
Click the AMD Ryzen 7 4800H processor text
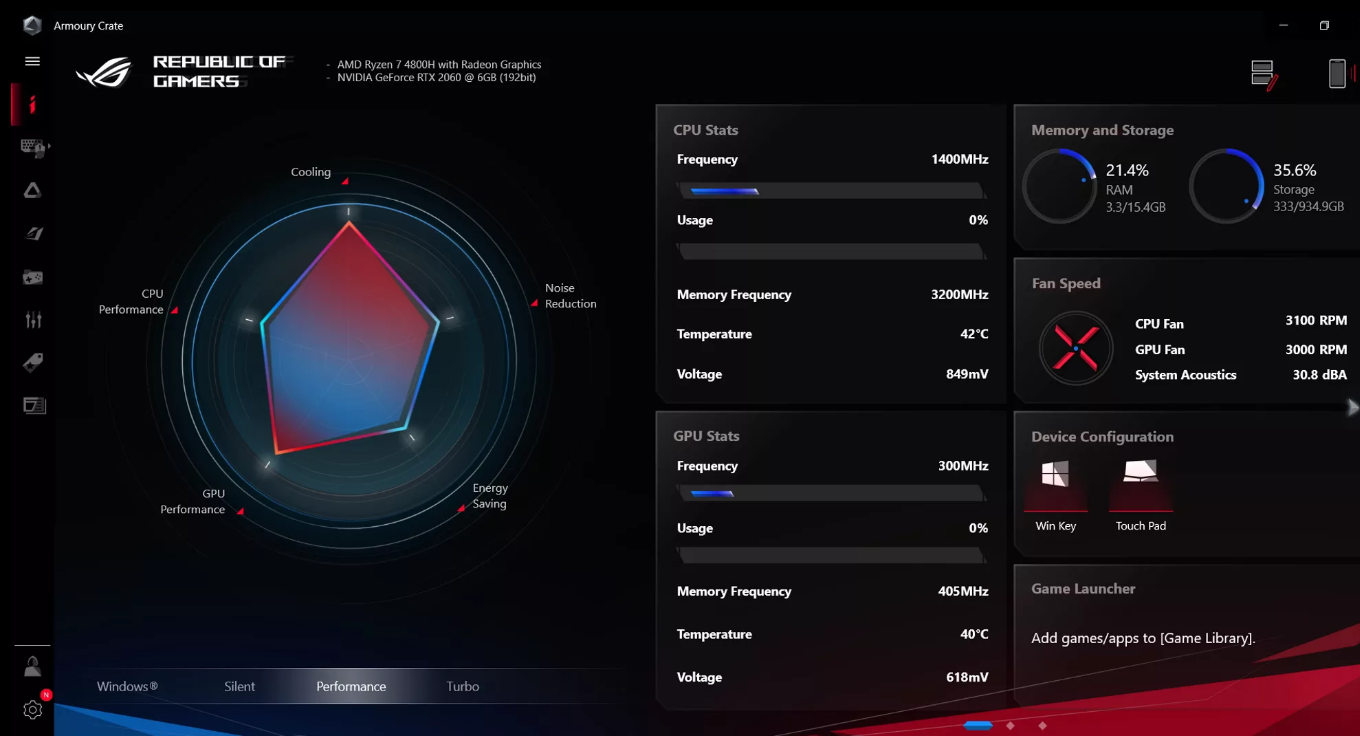click(439, 65)
